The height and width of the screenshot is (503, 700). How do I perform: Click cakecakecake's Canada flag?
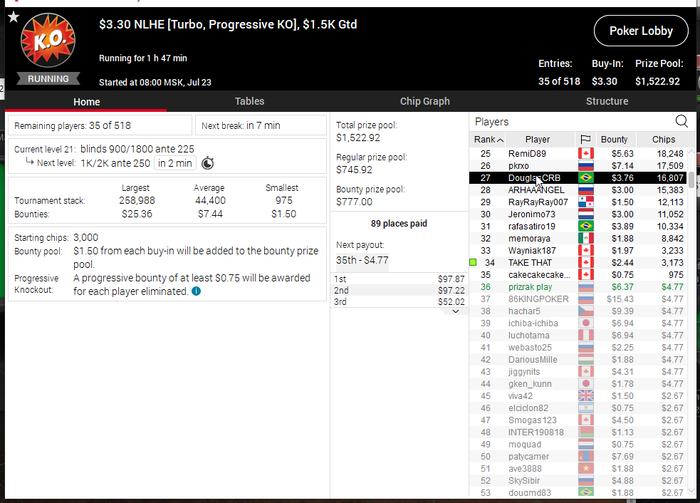click(586, 275)
